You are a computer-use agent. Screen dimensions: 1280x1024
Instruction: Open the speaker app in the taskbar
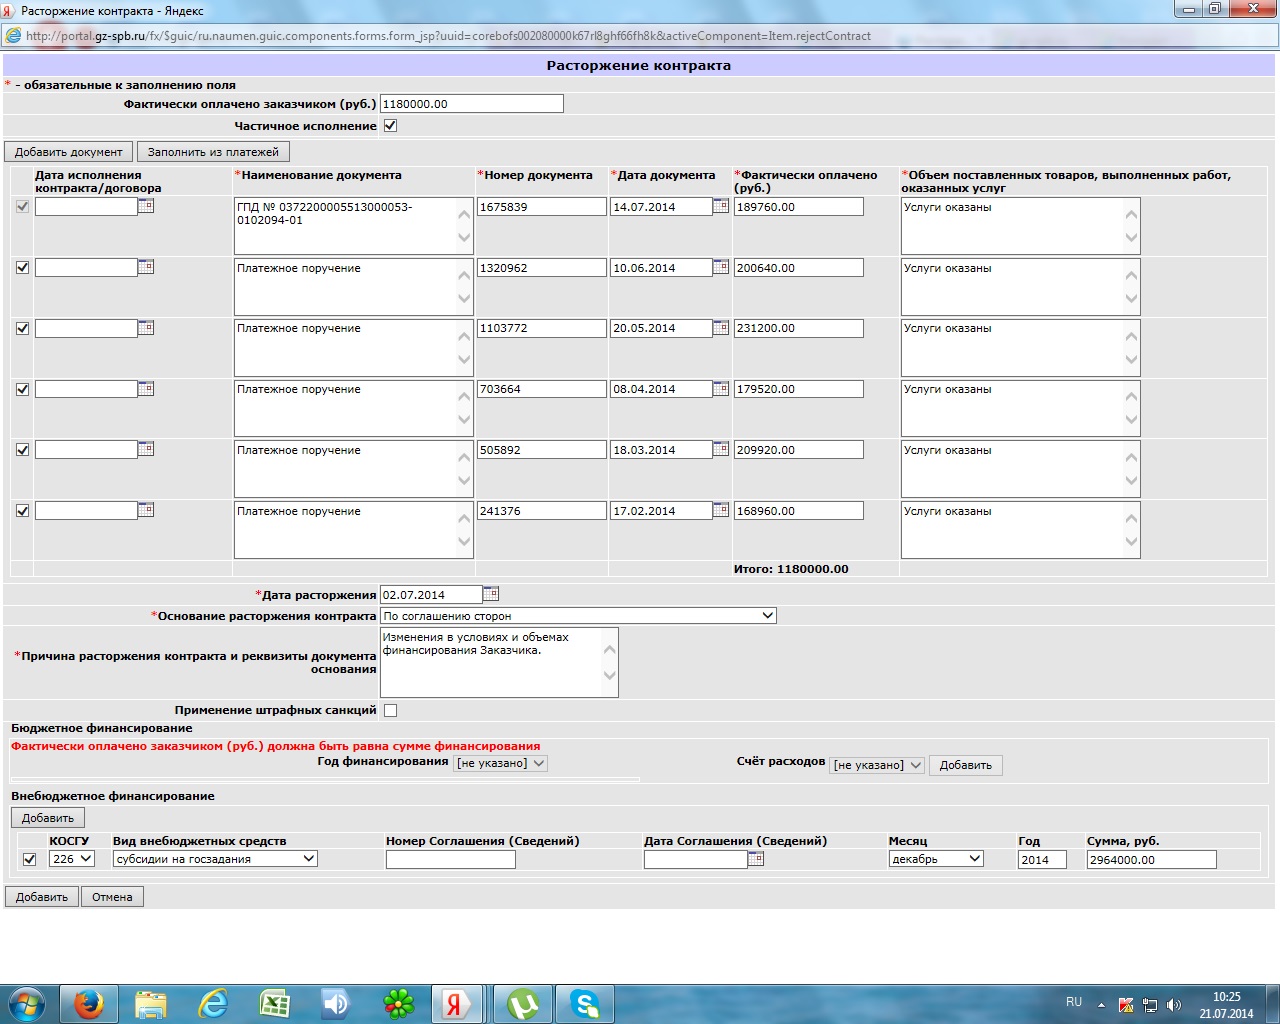coord(337,1003)
